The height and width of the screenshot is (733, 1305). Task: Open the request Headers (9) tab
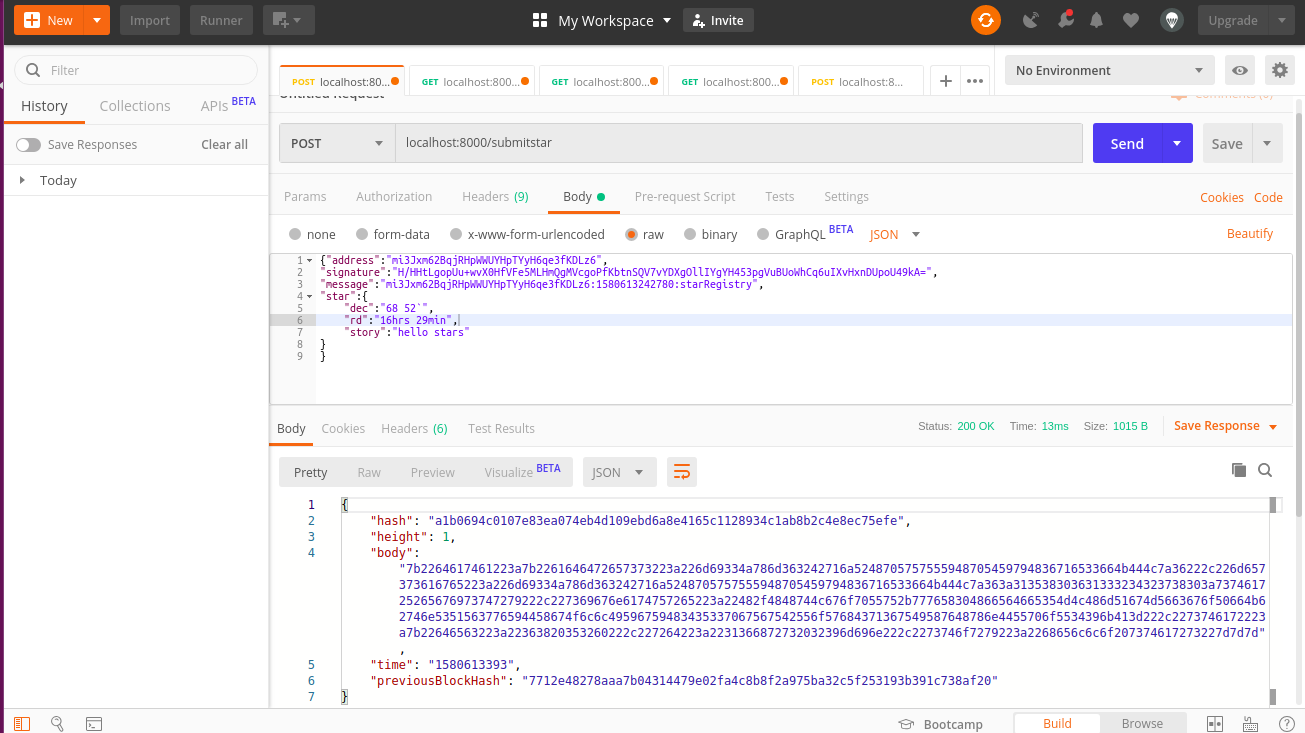(x=495, y=197)
